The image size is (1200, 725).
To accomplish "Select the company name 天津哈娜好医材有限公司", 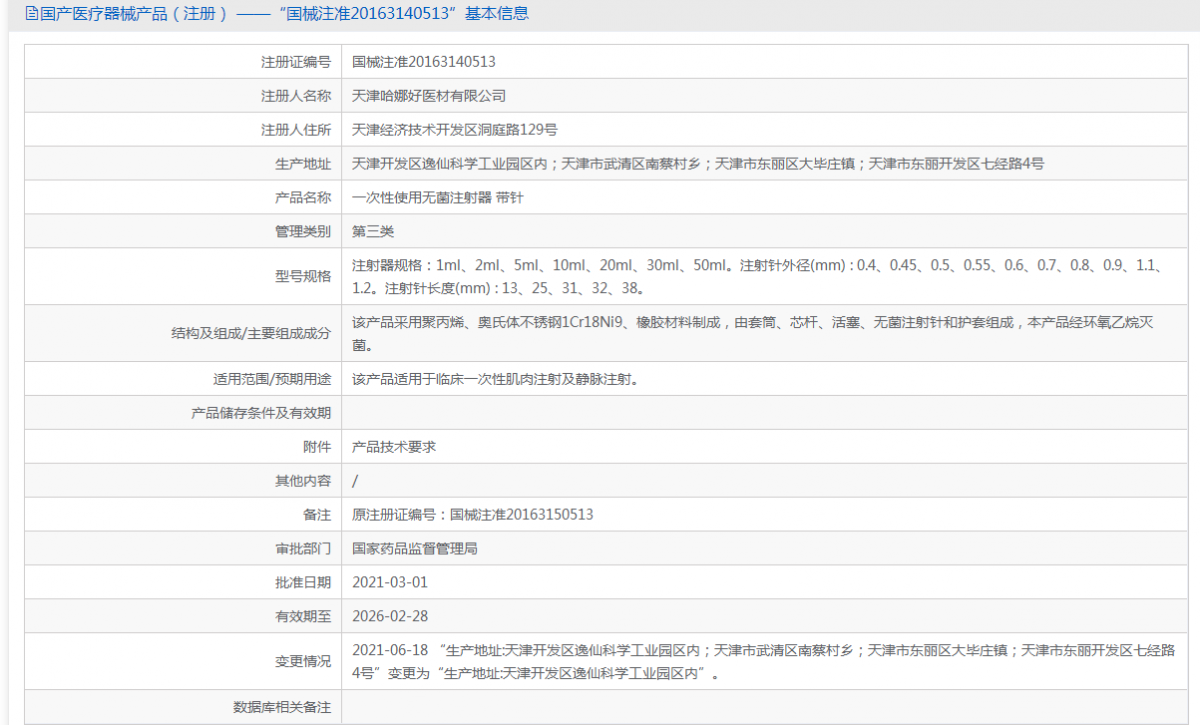I will pos(429,96).
